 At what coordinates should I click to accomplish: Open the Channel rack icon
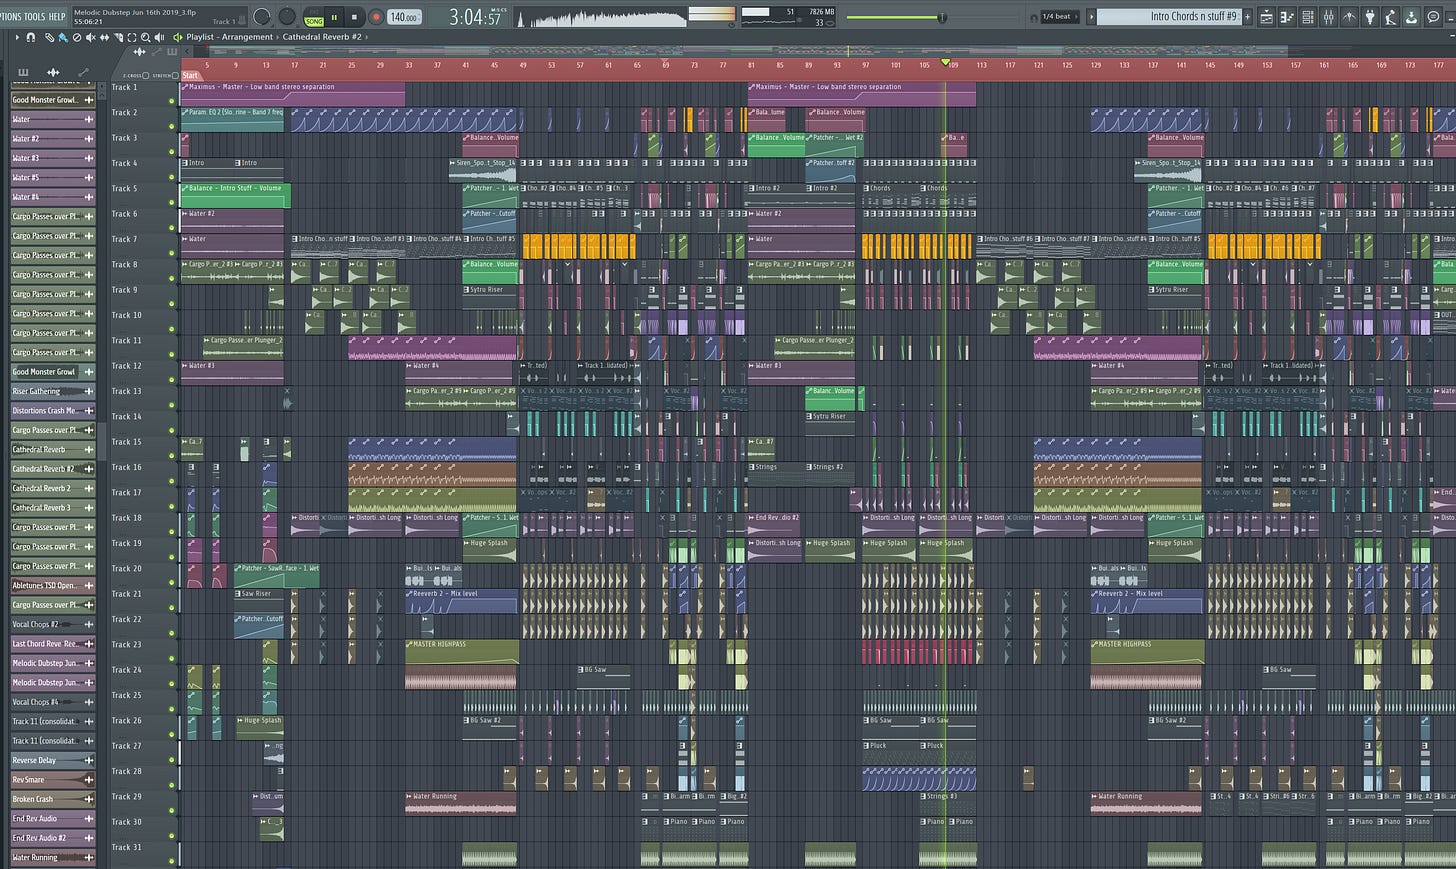tap(1307, 16)
